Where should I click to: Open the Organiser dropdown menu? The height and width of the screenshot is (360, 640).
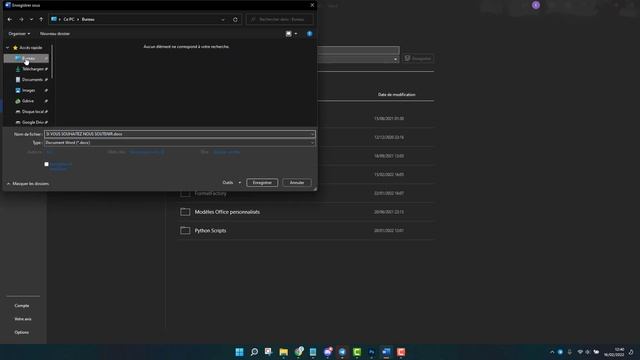(19, 33)
